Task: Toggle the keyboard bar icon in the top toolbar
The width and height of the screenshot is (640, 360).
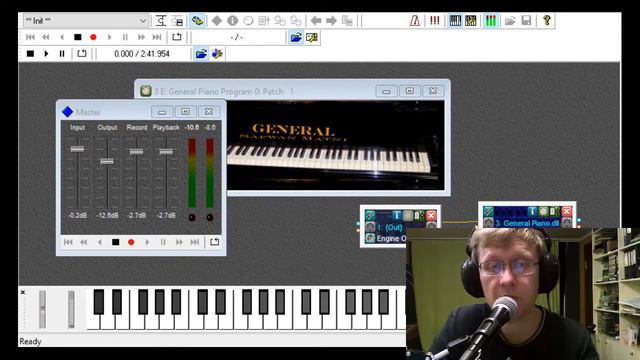Action: (455, 20)
